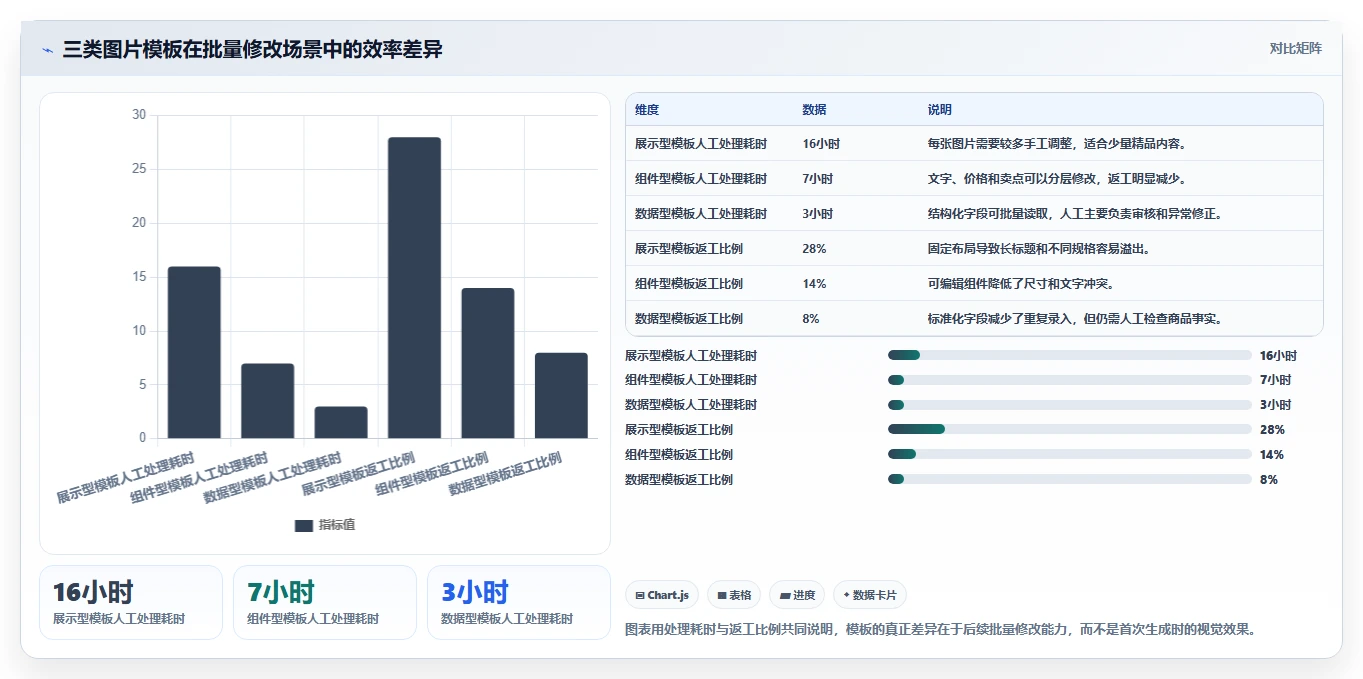Image resolution: width=1363 pixels, height=679 pixels.
Task: Click the description 固定布局导致长标题和不同规格容易溢出
Action: click(x=1039, y=249)
